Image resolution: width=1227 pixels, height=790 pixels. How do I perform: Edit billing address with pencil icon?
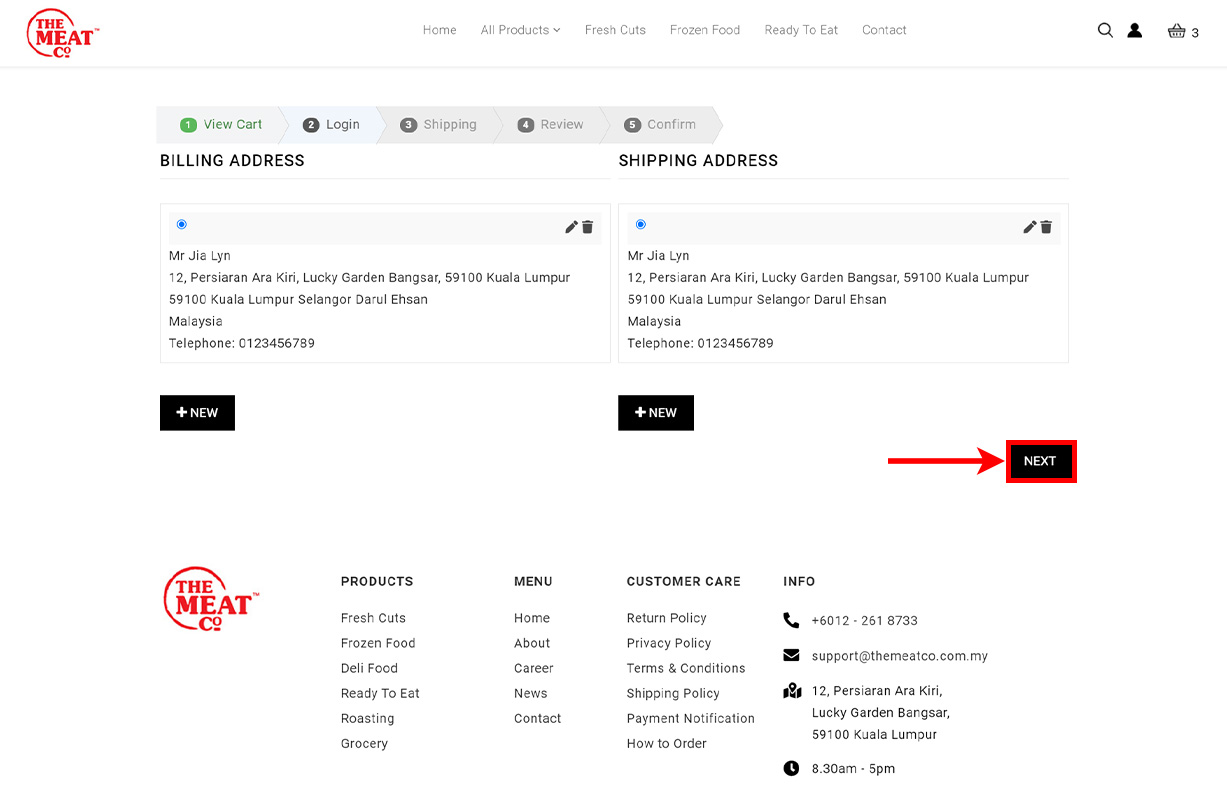571,227
